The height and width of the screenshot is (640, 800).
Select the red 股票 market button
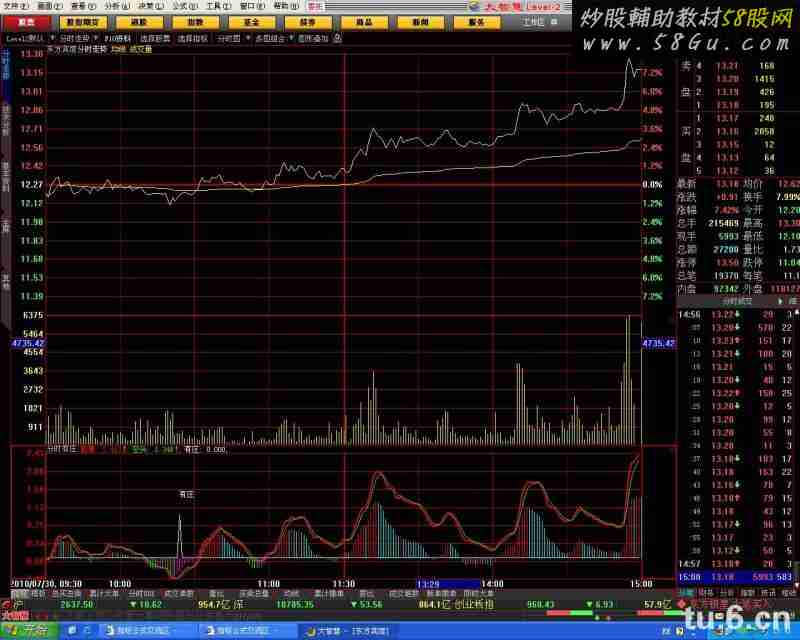[27, 22]
